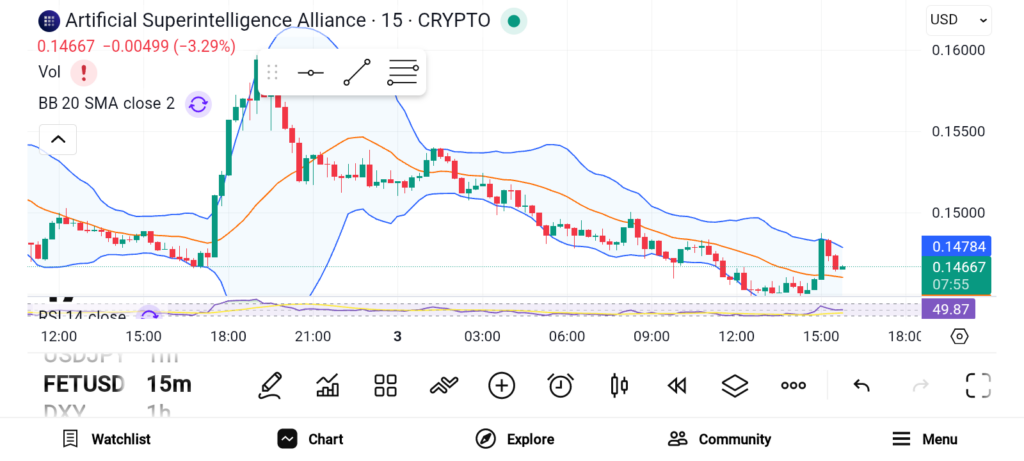Image resolution: width=1024 pixels, height=461 pixels.
Task: Open the USD currency dropdown
Action: 958,19
